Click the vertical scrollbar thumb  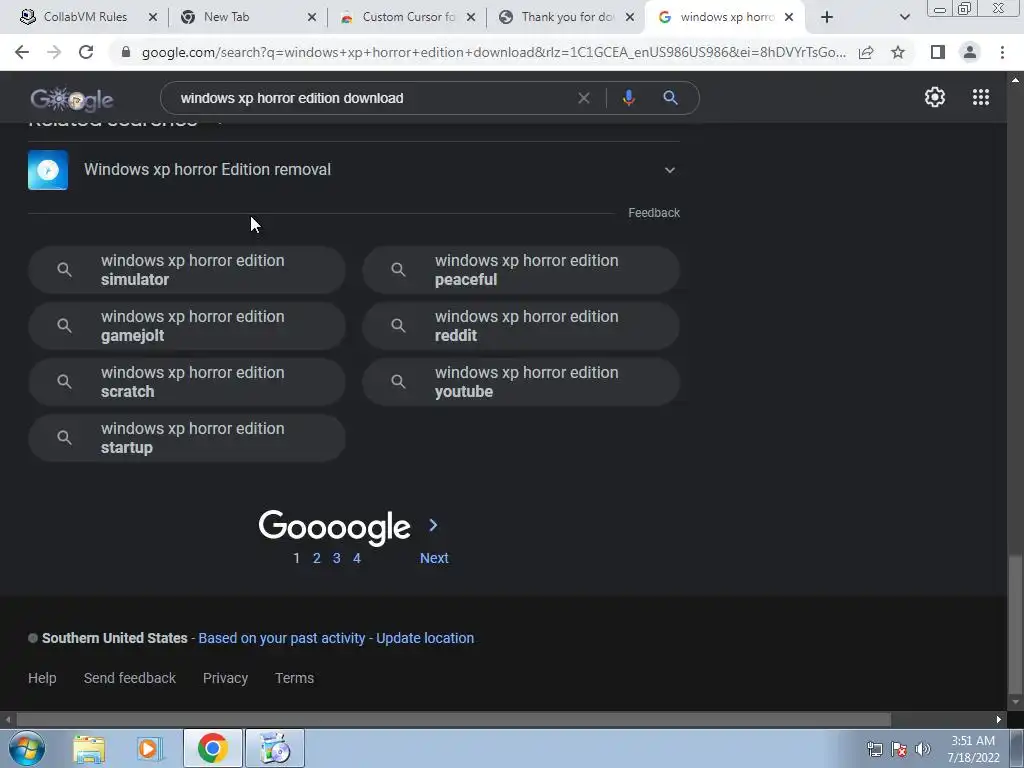(x=1015, y=624)
